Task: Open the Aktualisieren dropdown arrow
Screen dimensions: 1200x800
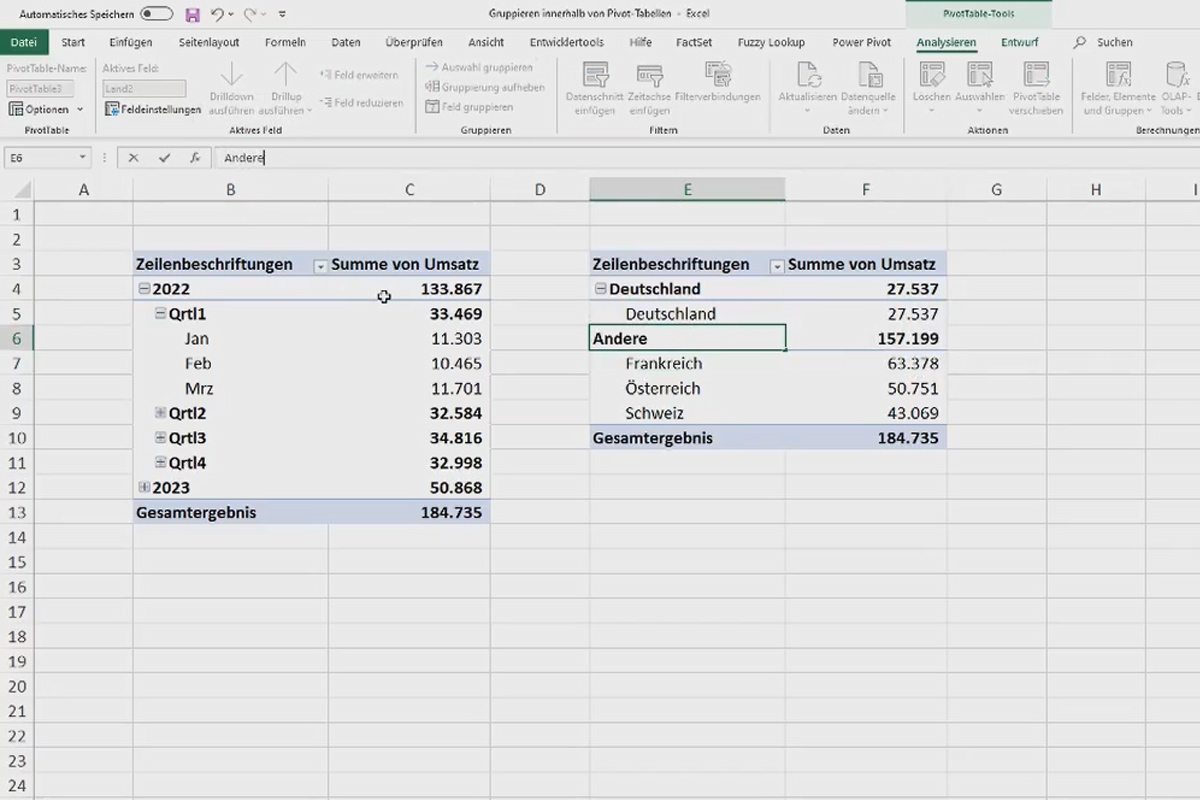Action: pos(807,110)
